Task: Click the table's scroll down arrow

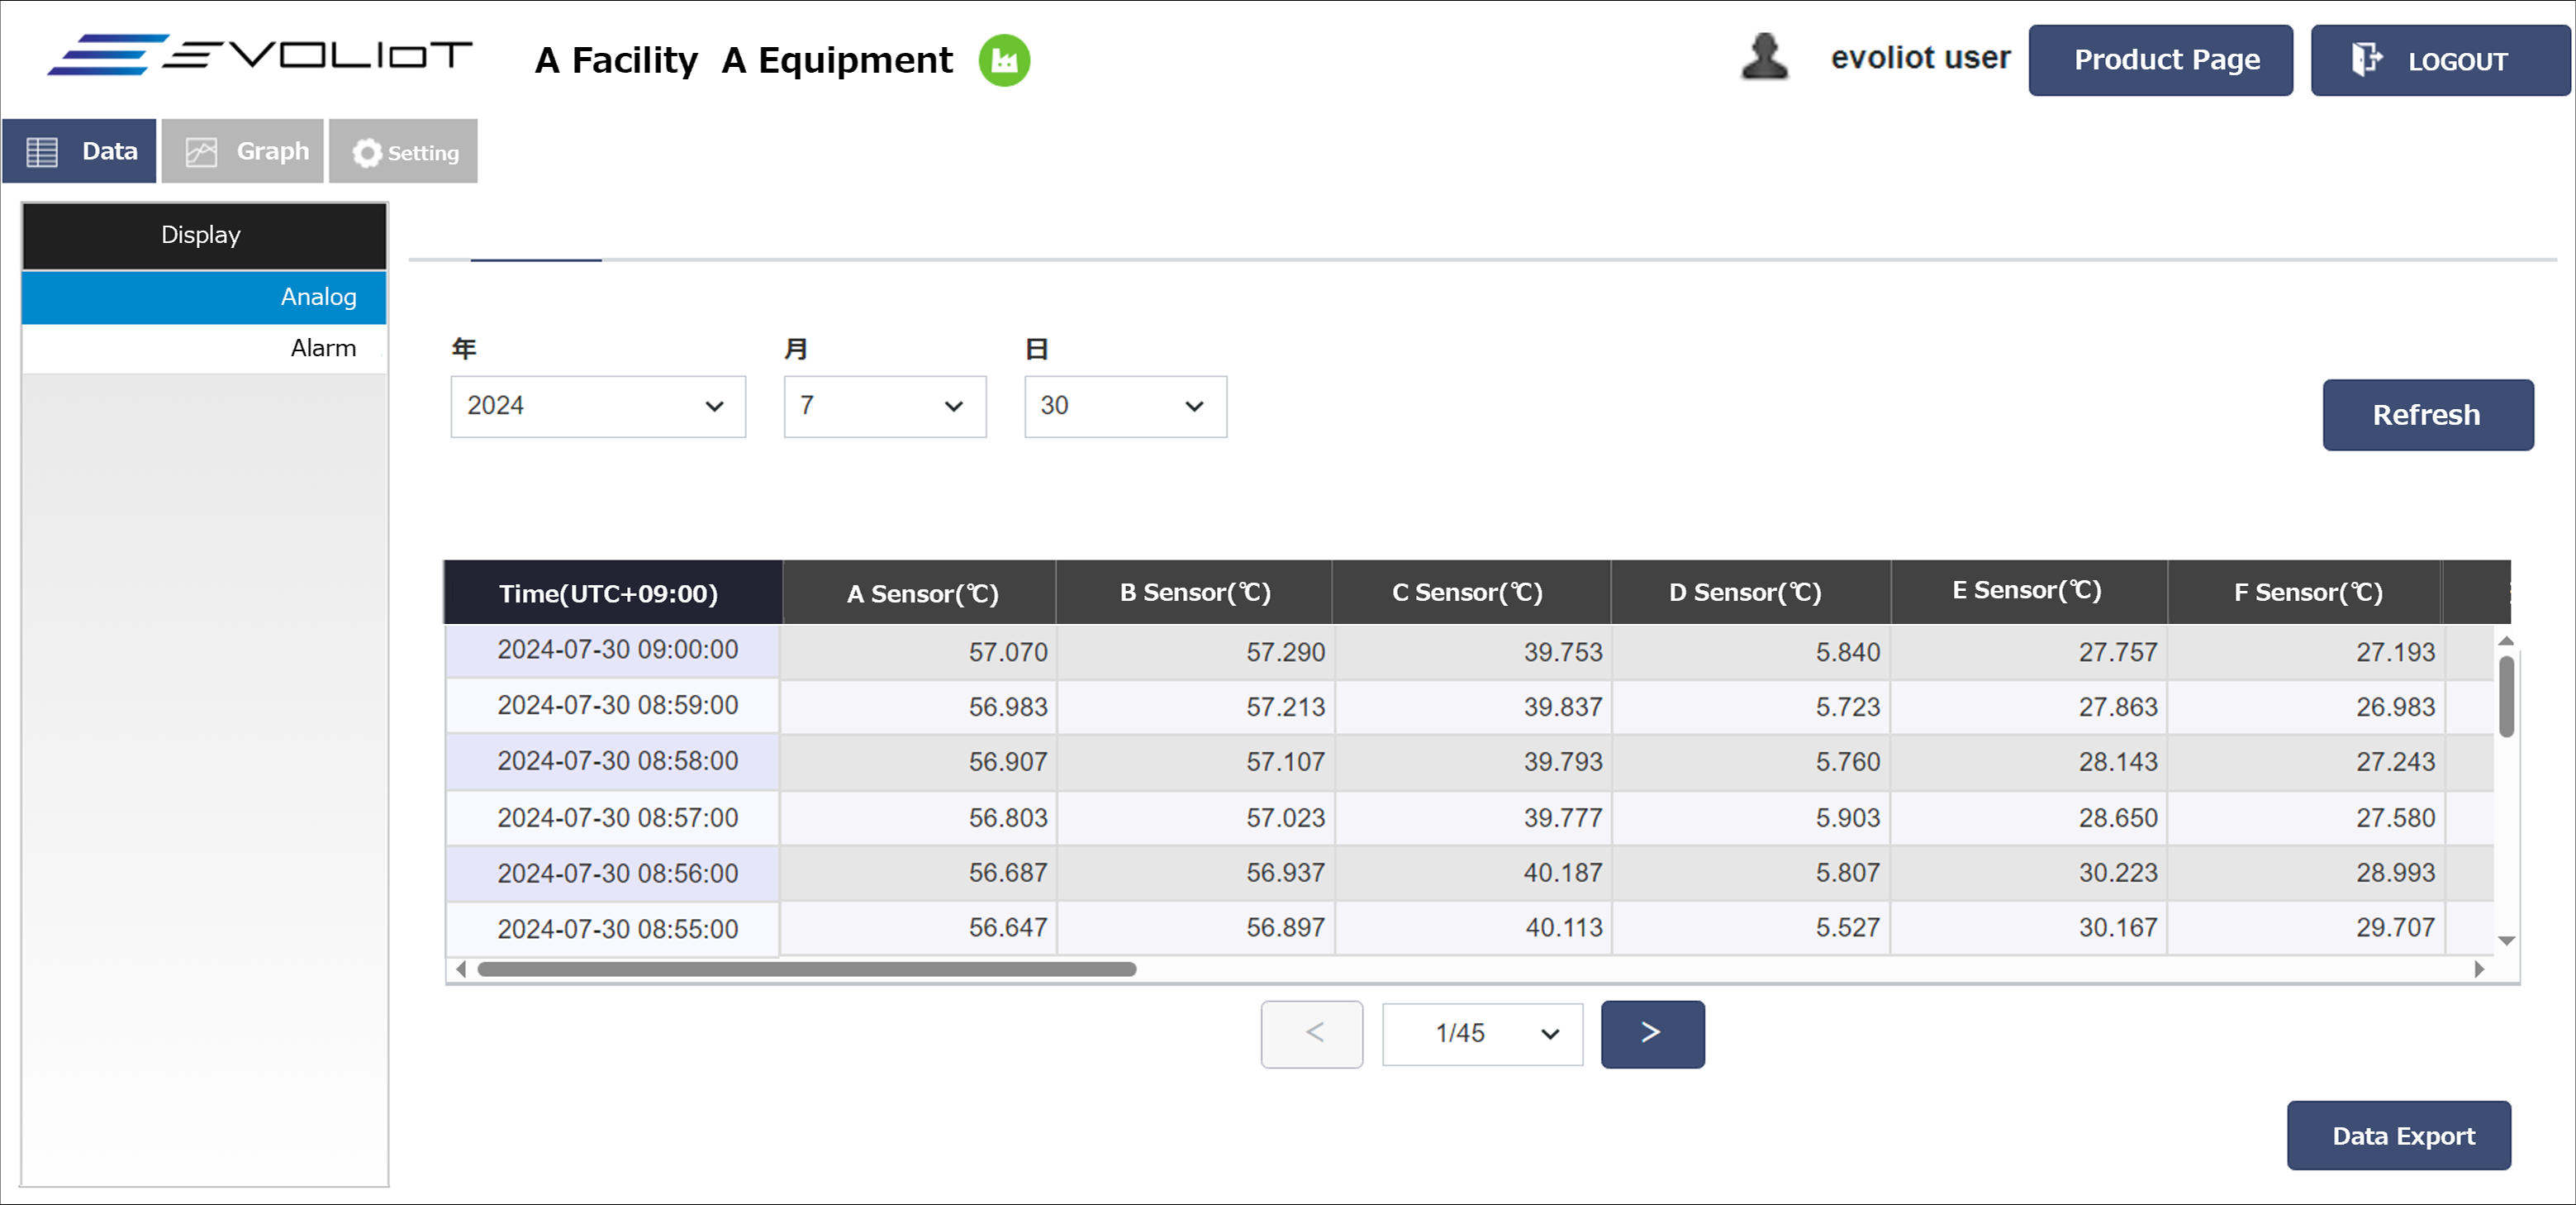Action: (2506, 940)
